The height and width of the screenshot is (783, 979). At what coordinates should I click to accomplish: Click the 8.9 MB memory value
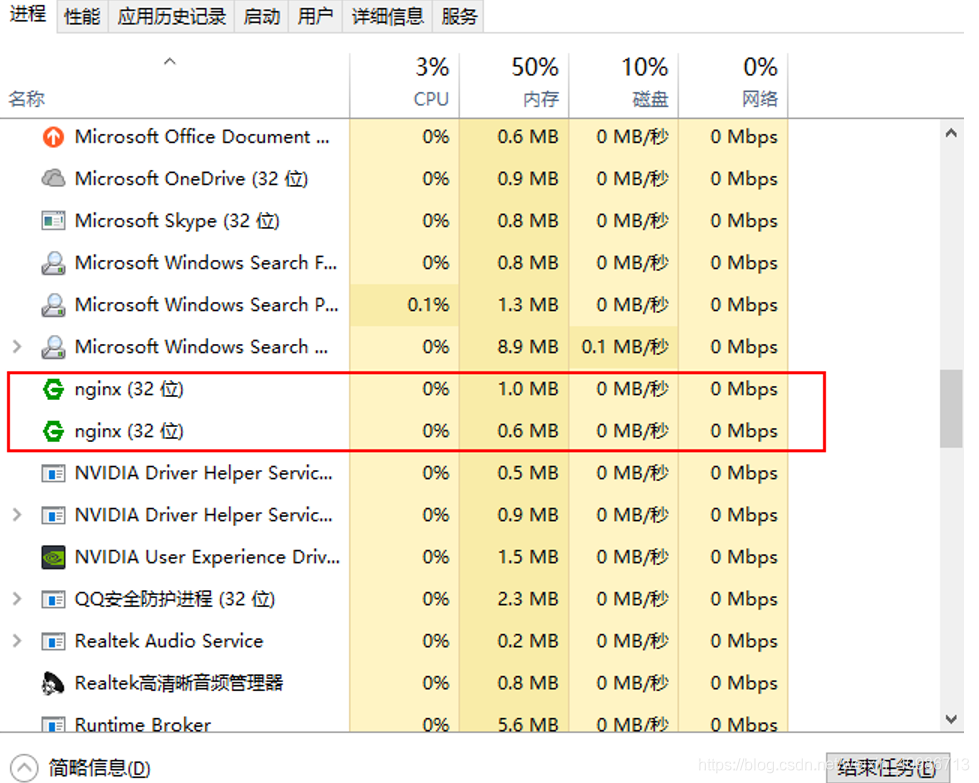tap(528, 347)
